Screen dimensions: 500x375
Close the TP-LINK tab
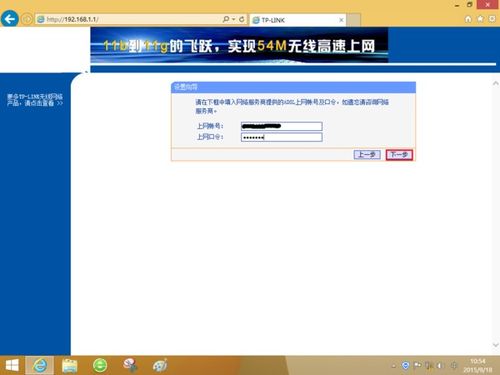click(341, 20)
